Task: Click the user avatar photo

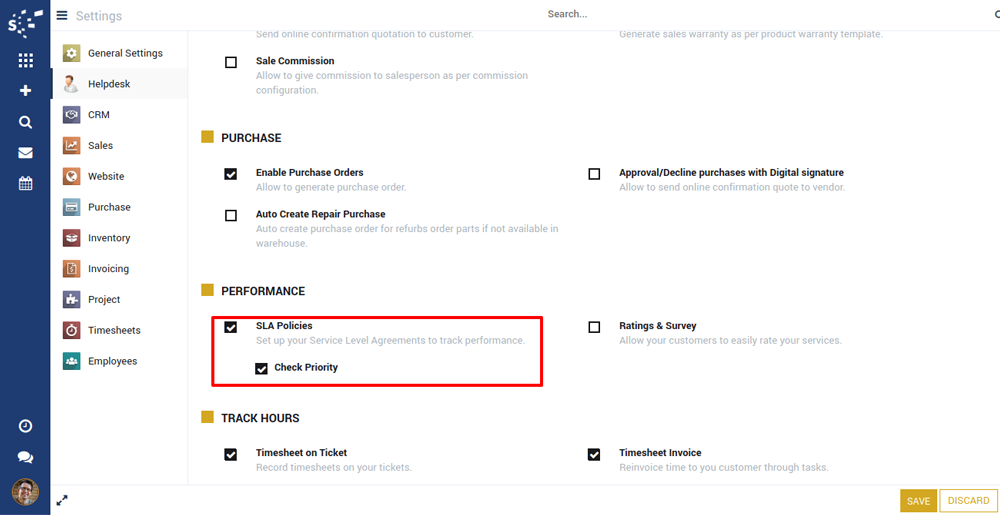Action: 25,491
